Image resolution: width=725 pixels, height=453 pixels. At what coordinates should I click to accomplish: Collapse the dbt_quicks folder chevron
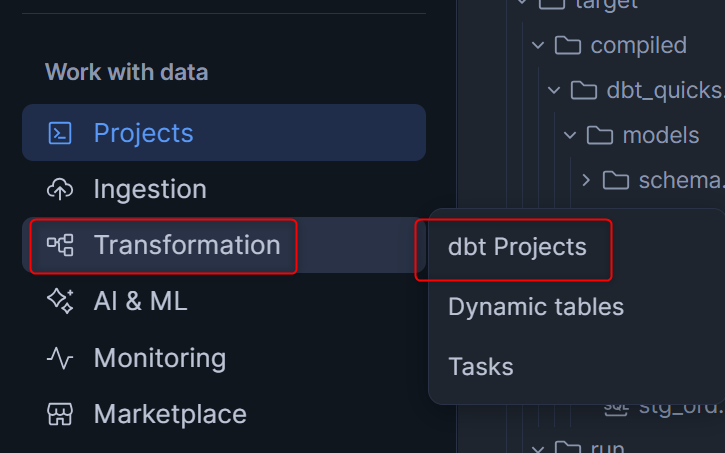click(554, 90)
